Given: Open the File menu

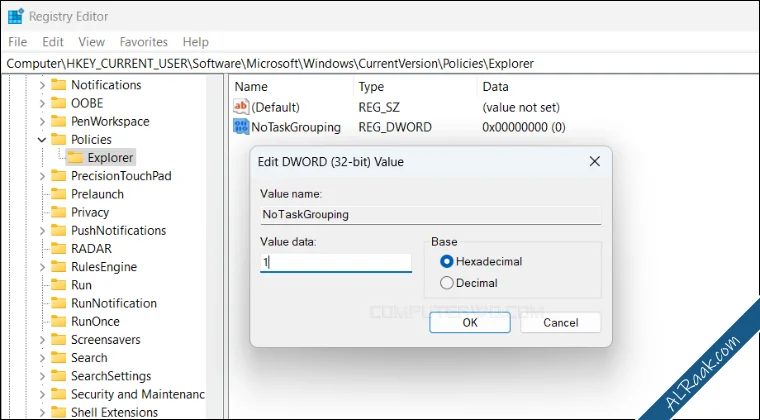Looking at the screenshot, I should tap(17, 42).
